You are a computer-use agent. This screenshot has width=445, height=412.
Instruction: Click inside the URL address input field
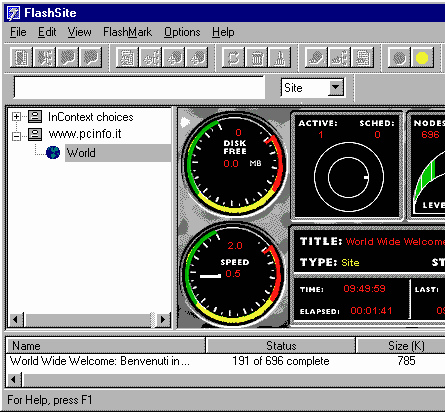[140, 87]
